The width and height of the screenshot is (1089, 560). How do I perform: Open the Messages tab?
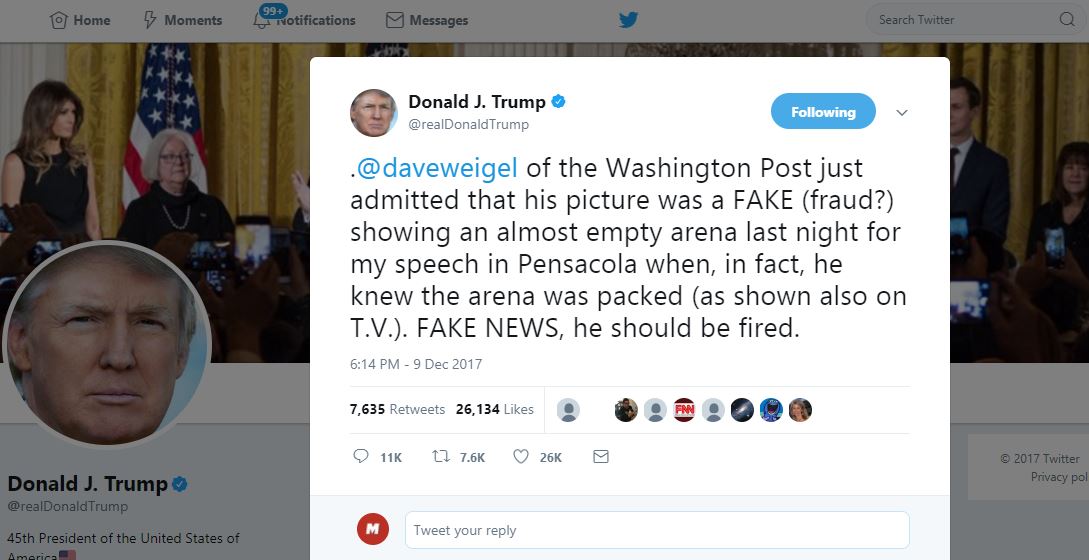(x=427, y=20)
